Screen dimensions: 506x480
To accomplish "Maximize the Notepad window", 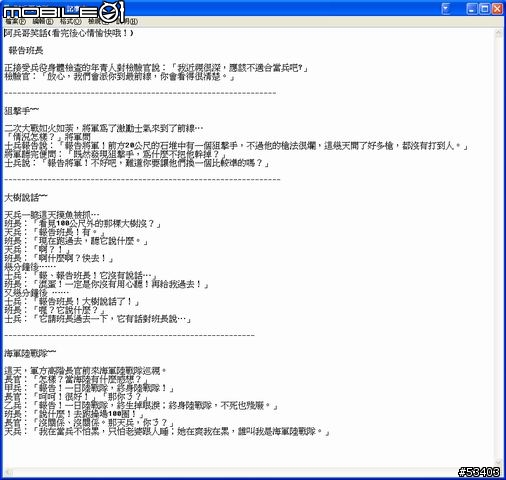I will (x=484, y=9).
